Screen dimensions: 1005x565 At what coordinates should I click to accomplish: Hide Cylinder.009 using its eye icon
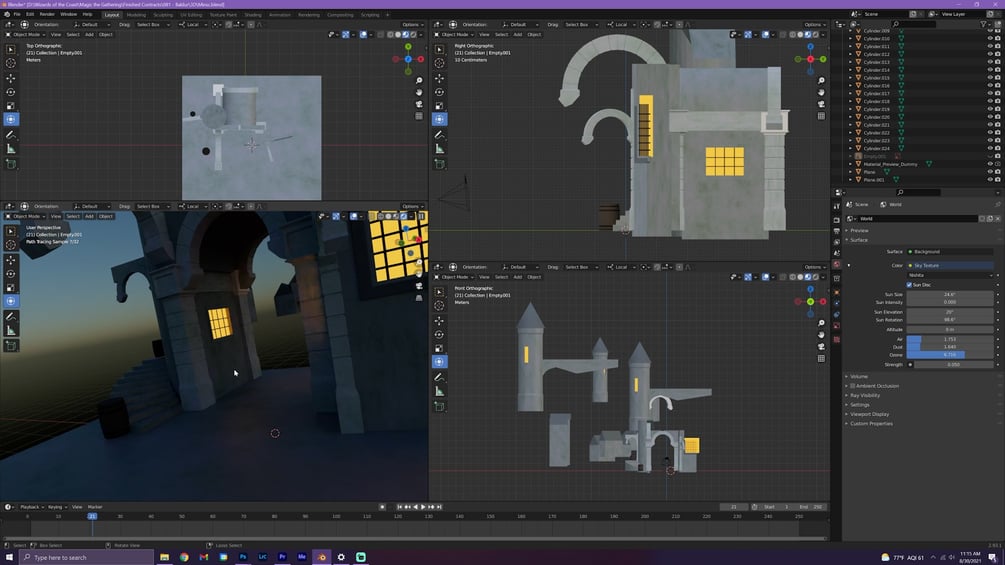coord(989,31)
